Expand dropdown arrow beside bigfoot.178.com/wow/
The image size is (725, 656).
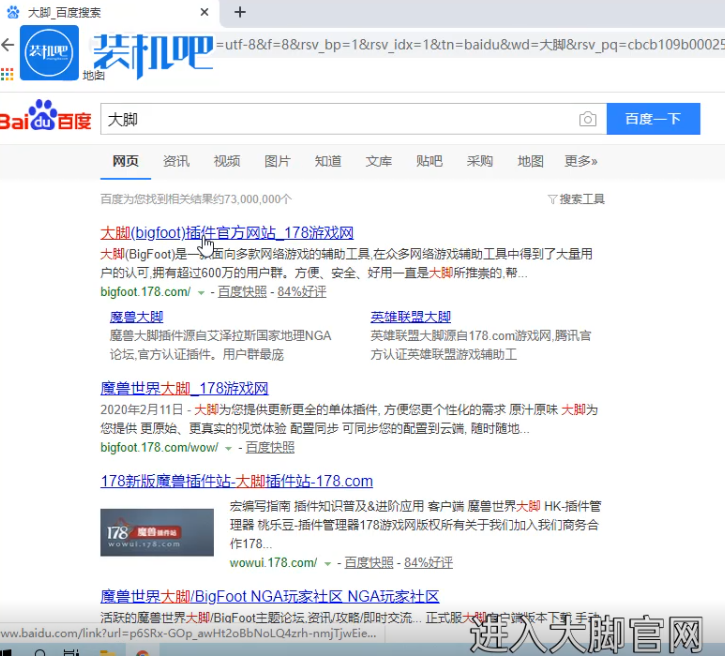[229, 447]
